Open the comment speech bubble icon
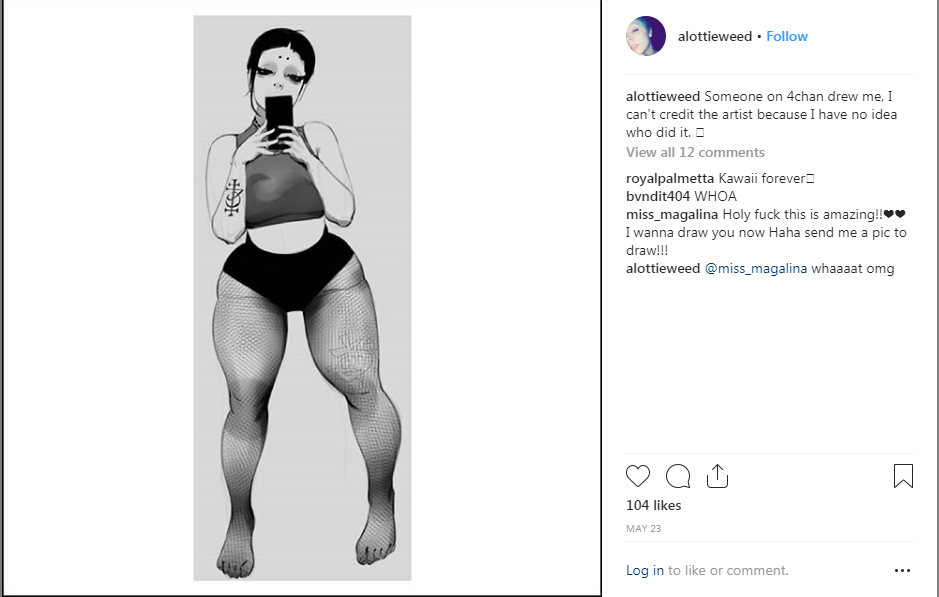 point(678,476)
